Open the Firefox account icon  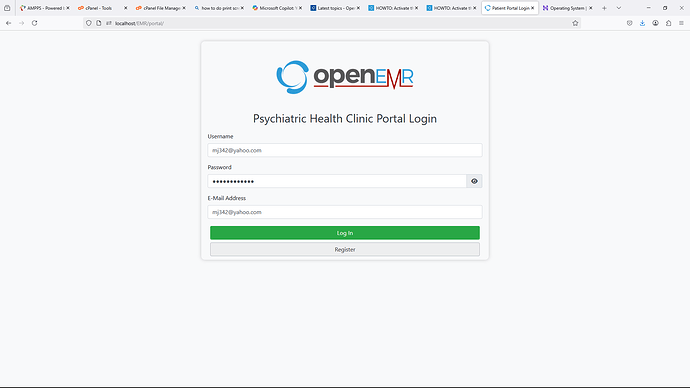655,23
